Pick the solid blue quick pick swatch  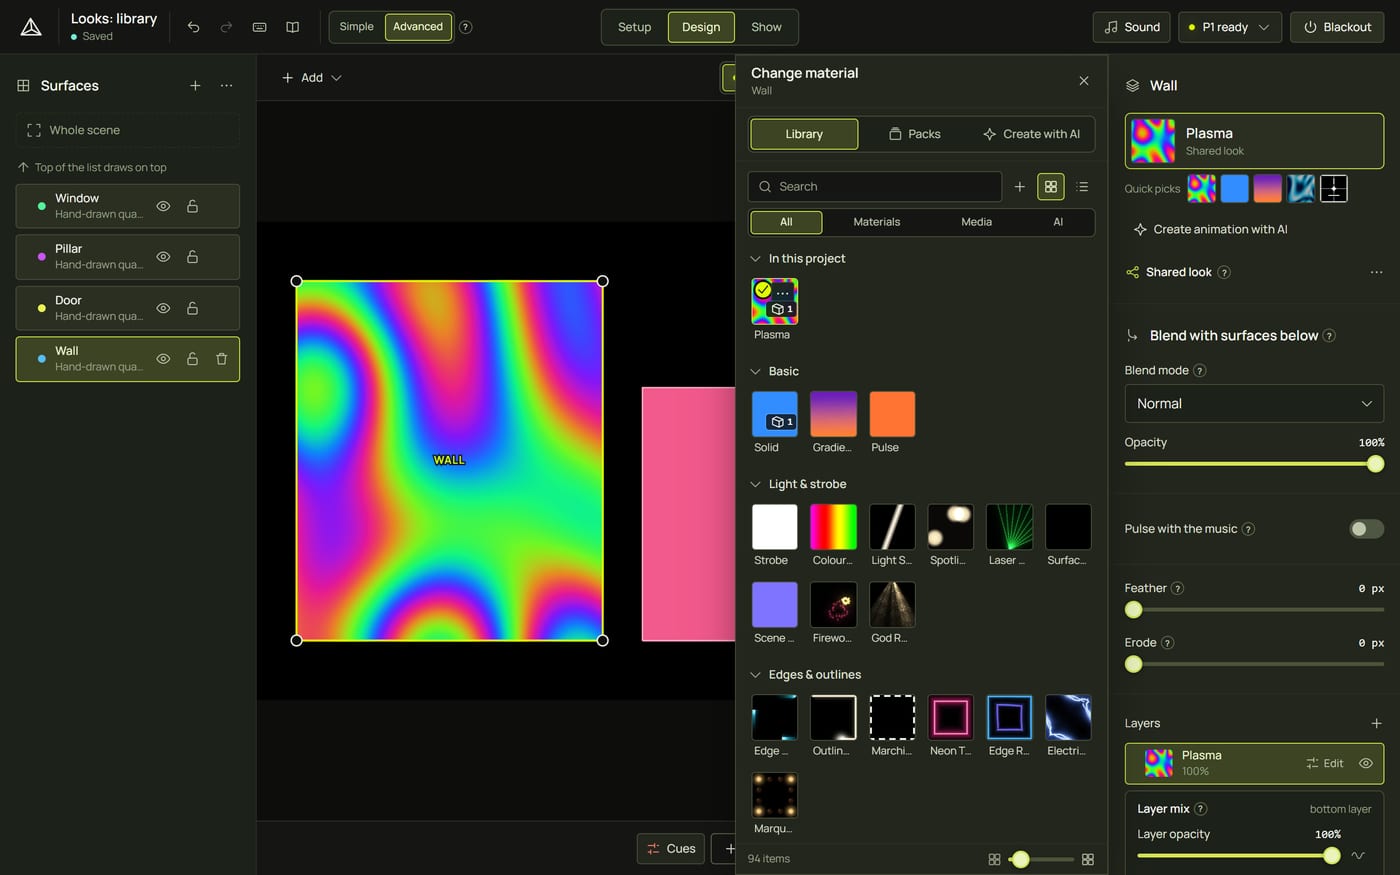(1235, 188)
